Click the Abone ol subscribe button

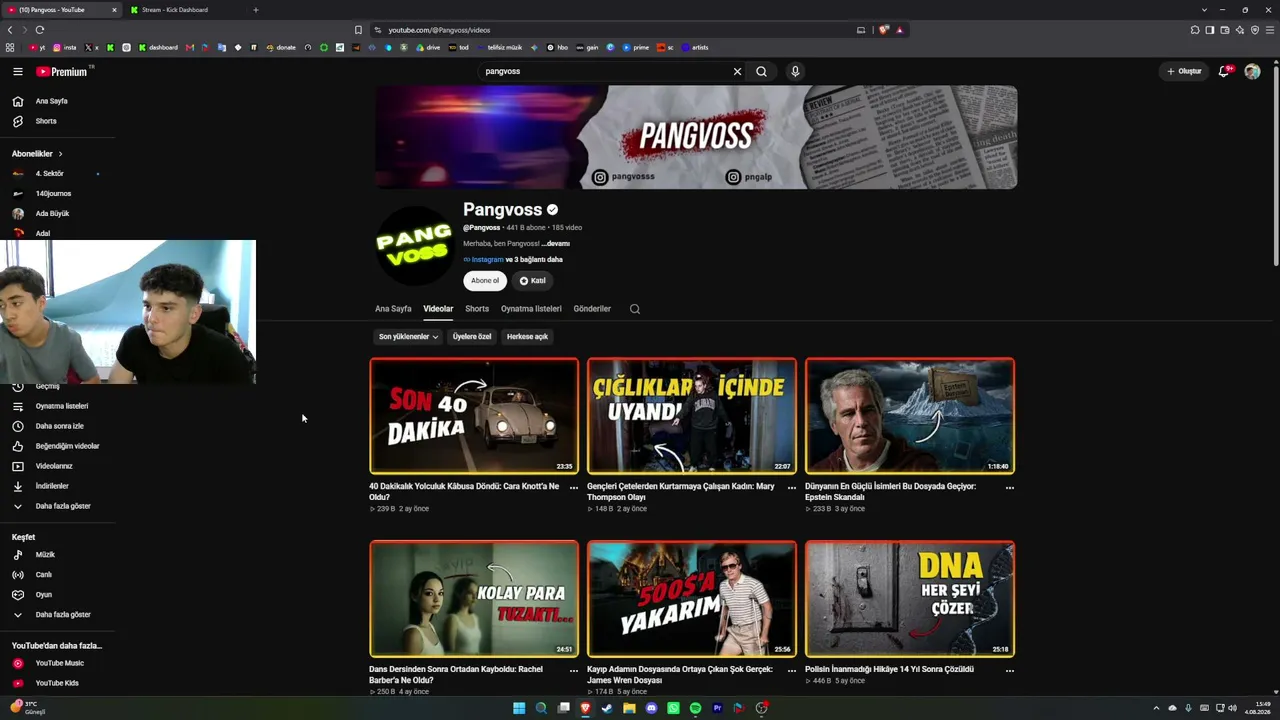pyautogui.click(x=485, y=281)
